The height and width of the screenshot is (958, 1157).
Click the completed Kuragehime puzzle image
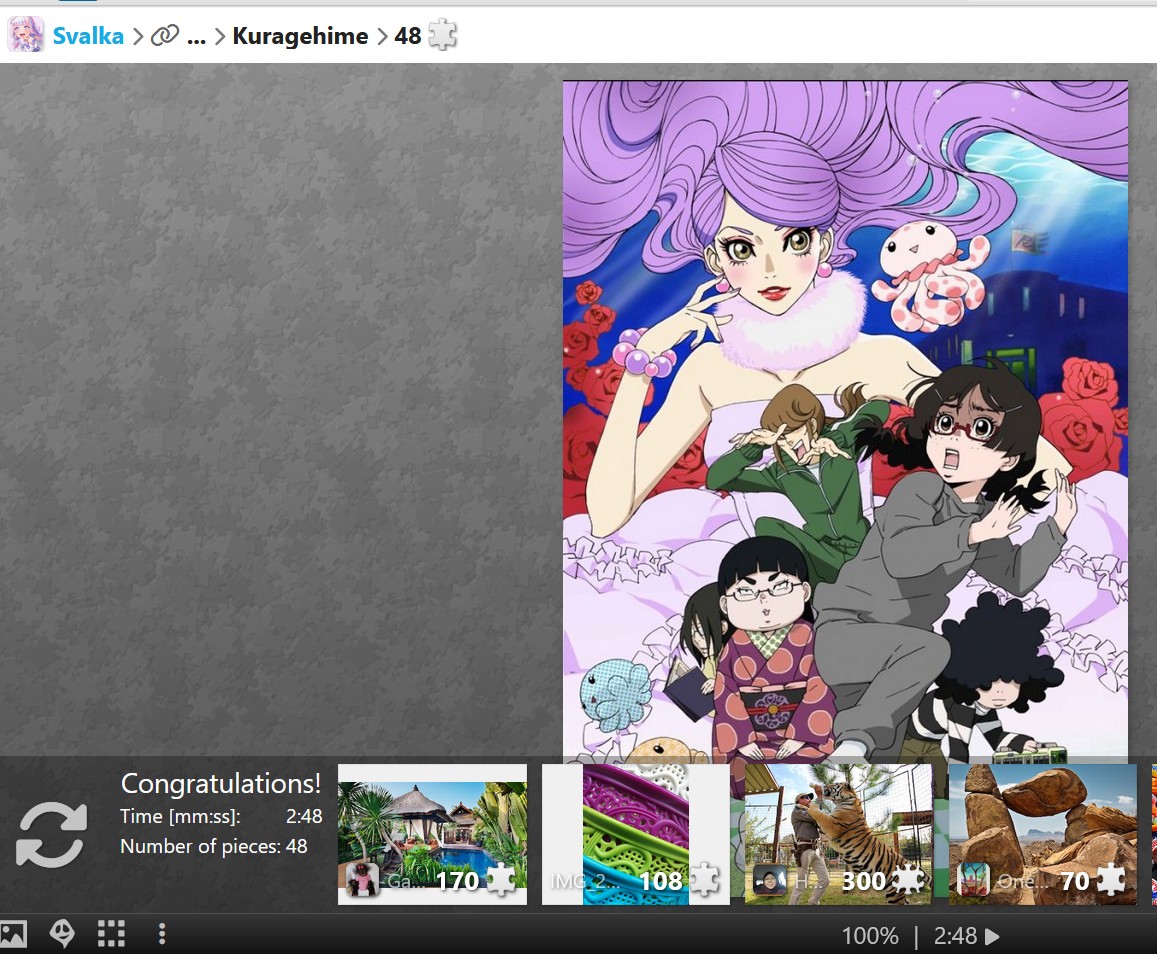pyautogui.click(x=846, y=421)
